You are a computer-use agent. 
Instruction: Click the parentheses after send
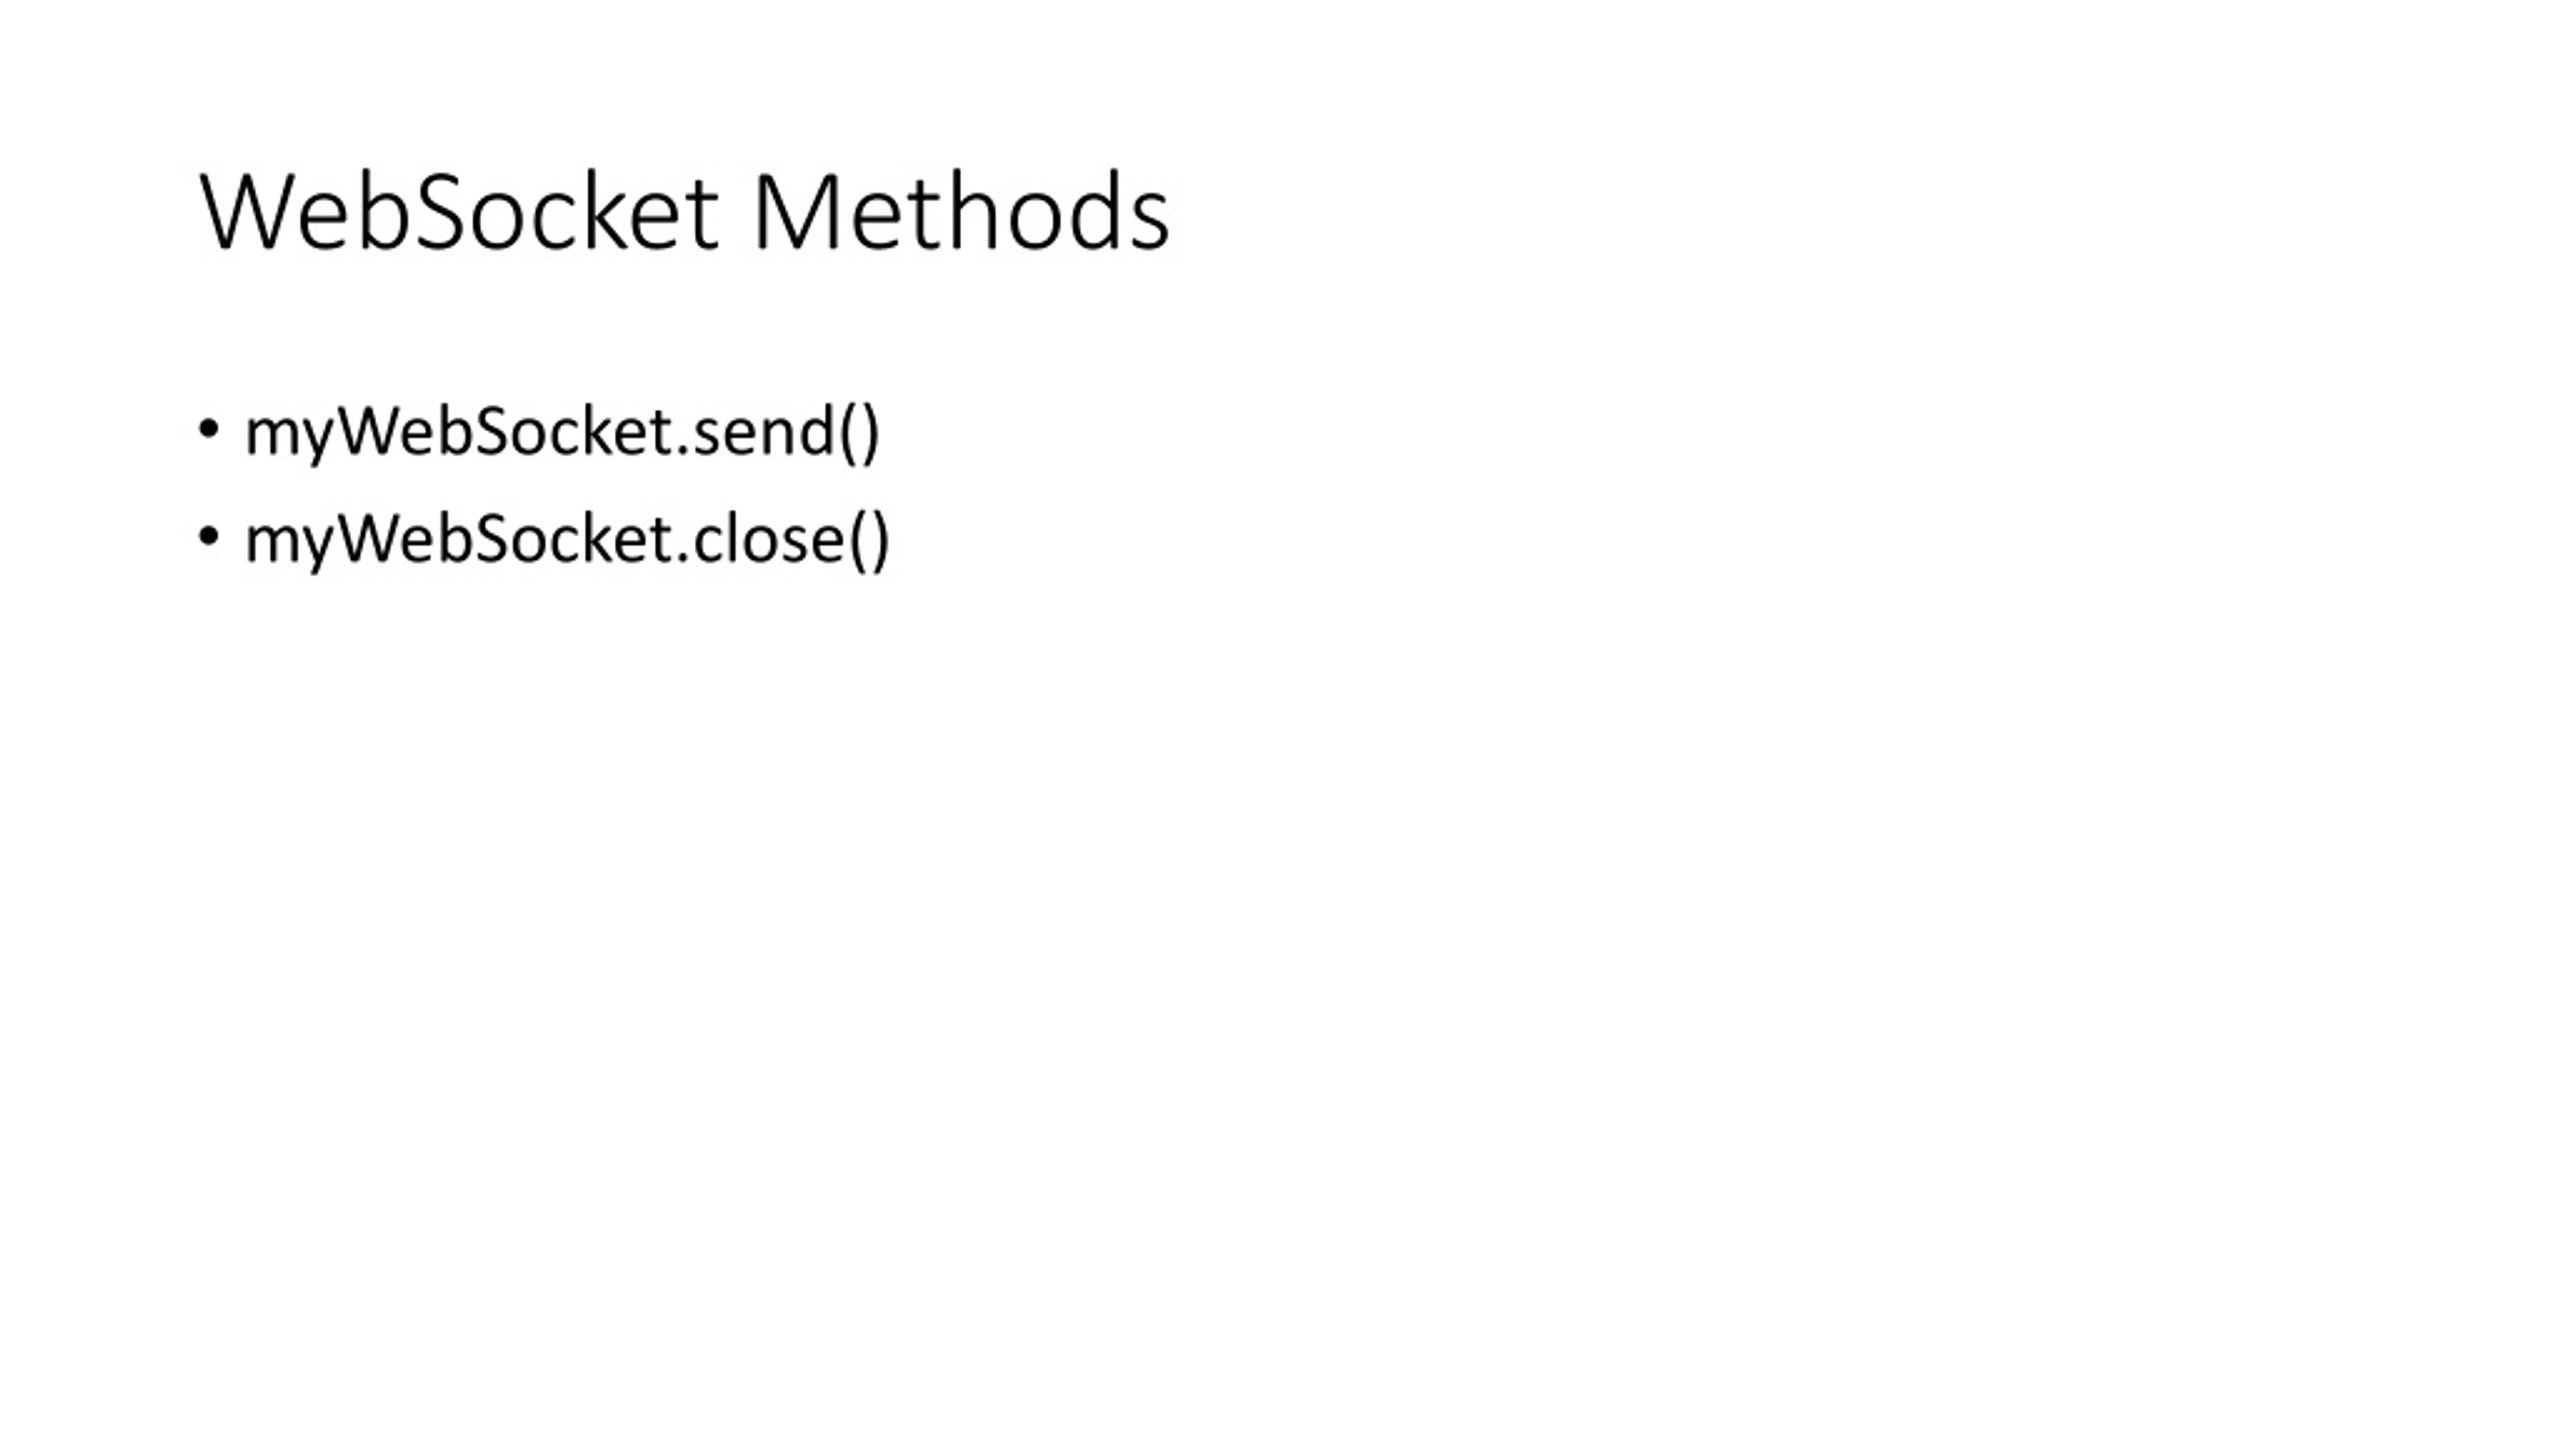tap(859, 432)
